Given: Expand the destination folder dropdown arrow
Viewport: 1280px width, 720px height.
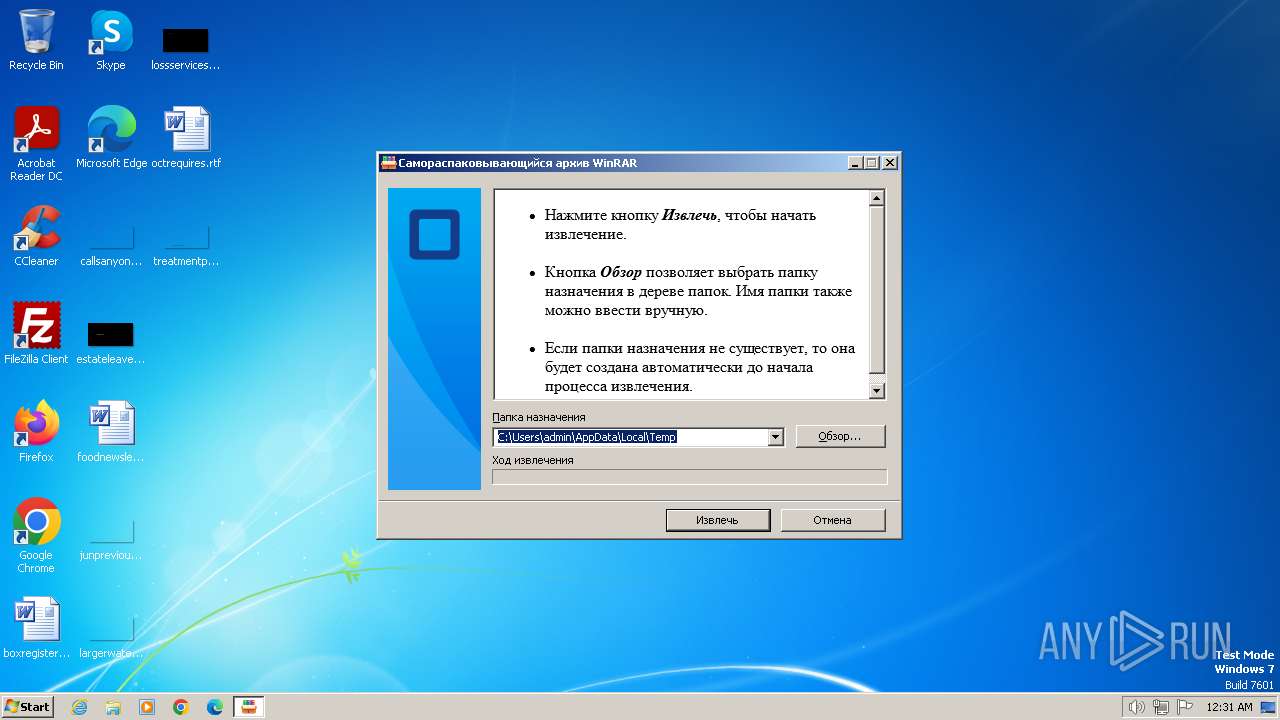Looking at the screenshot, I should pyautogui.click(x=775, y=437).
